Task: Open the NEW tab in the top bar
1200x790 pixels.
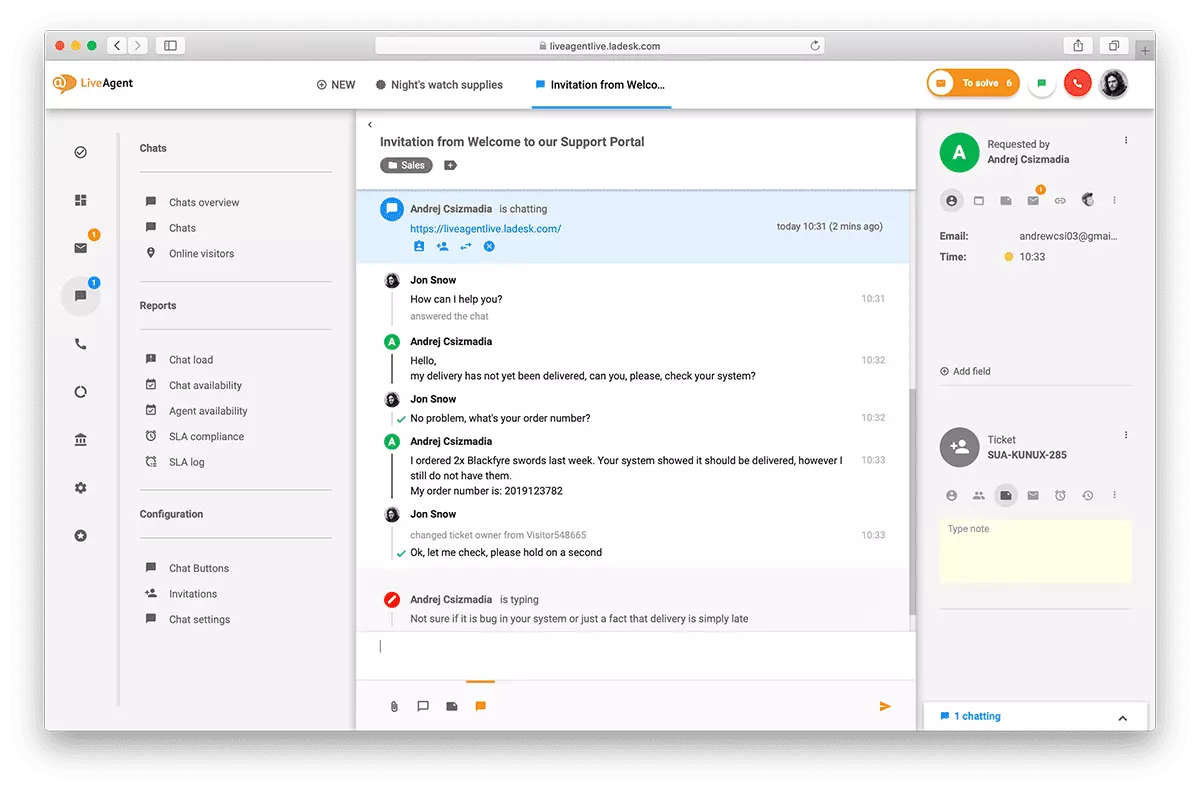Action: pos(336,85)
